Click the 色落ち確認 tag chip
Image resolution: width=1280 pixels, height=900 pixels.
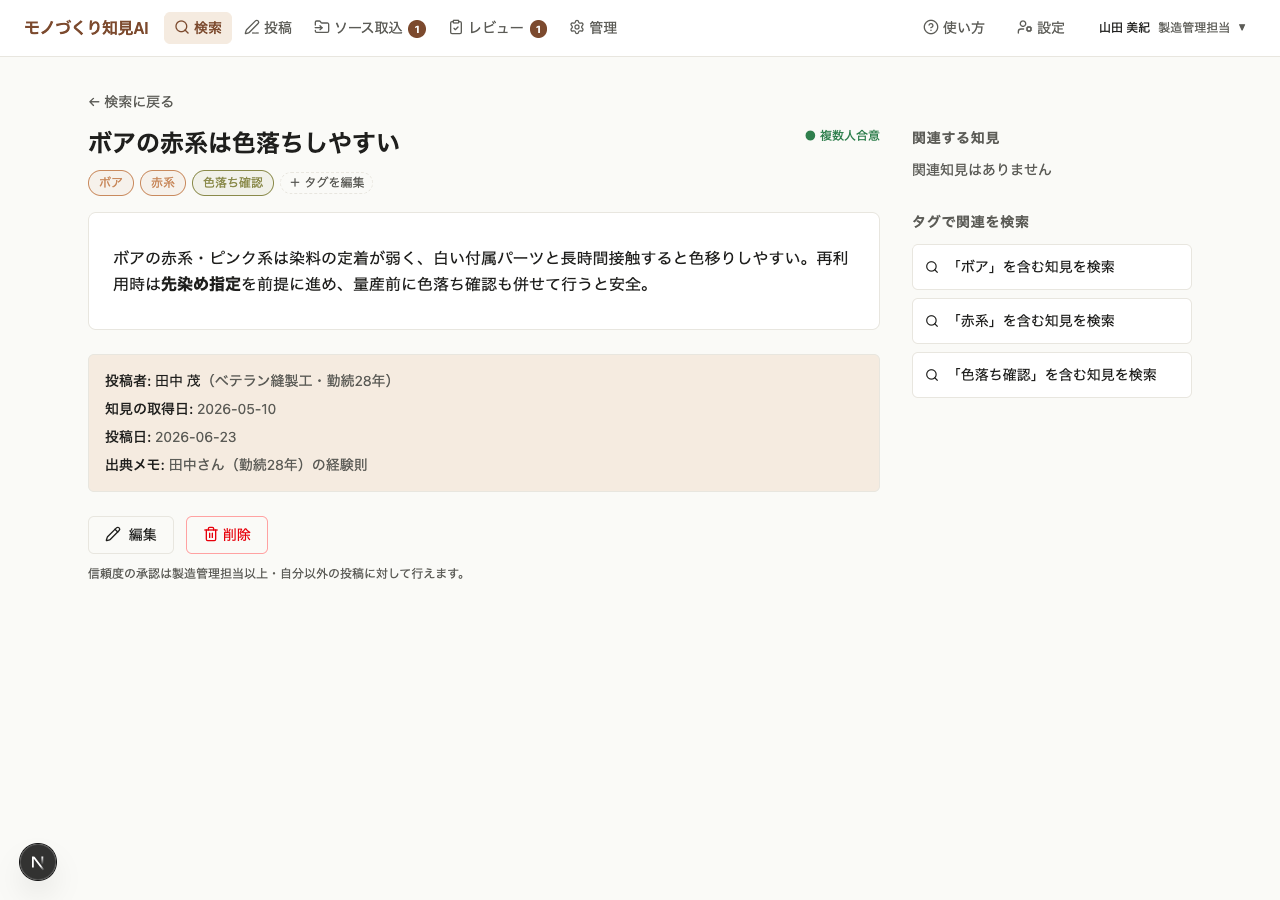tap(233, 183)
